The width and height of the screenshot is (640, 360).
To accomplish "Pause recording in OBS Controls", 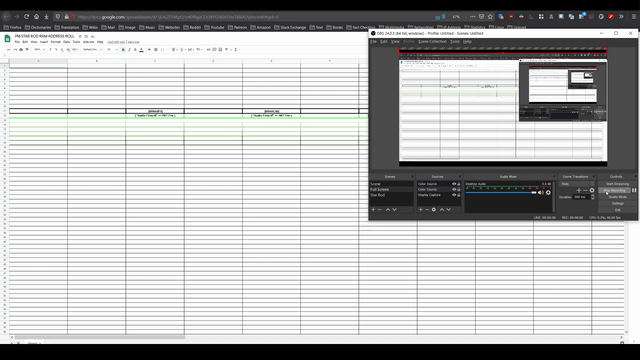I will pos(634,190).
